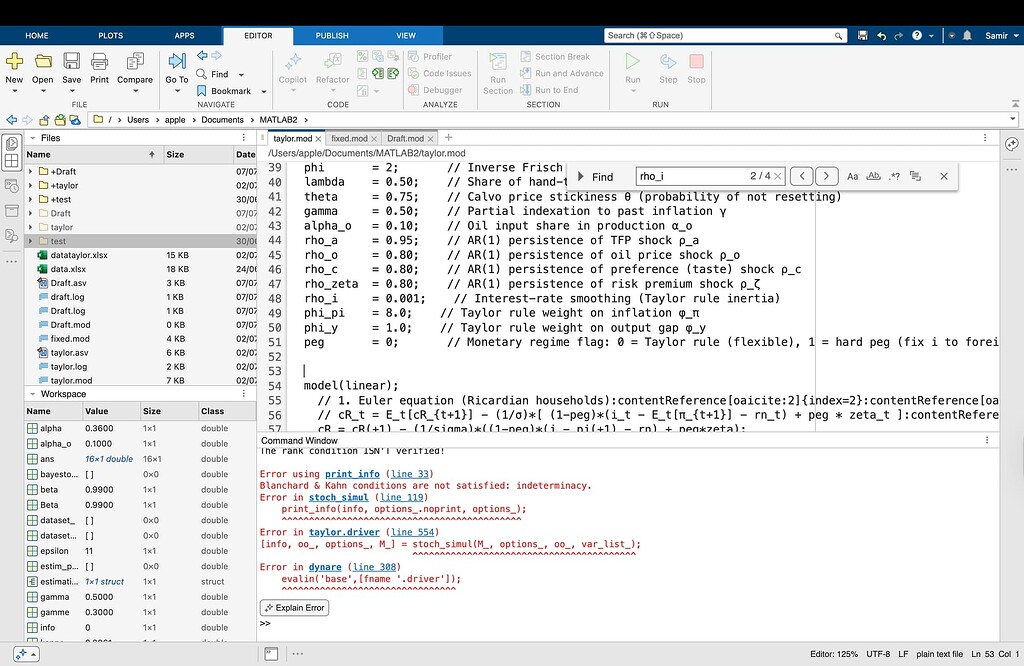1024x666 pixels.
Task: Save file using the Save icon
Action: pos(71,62)
